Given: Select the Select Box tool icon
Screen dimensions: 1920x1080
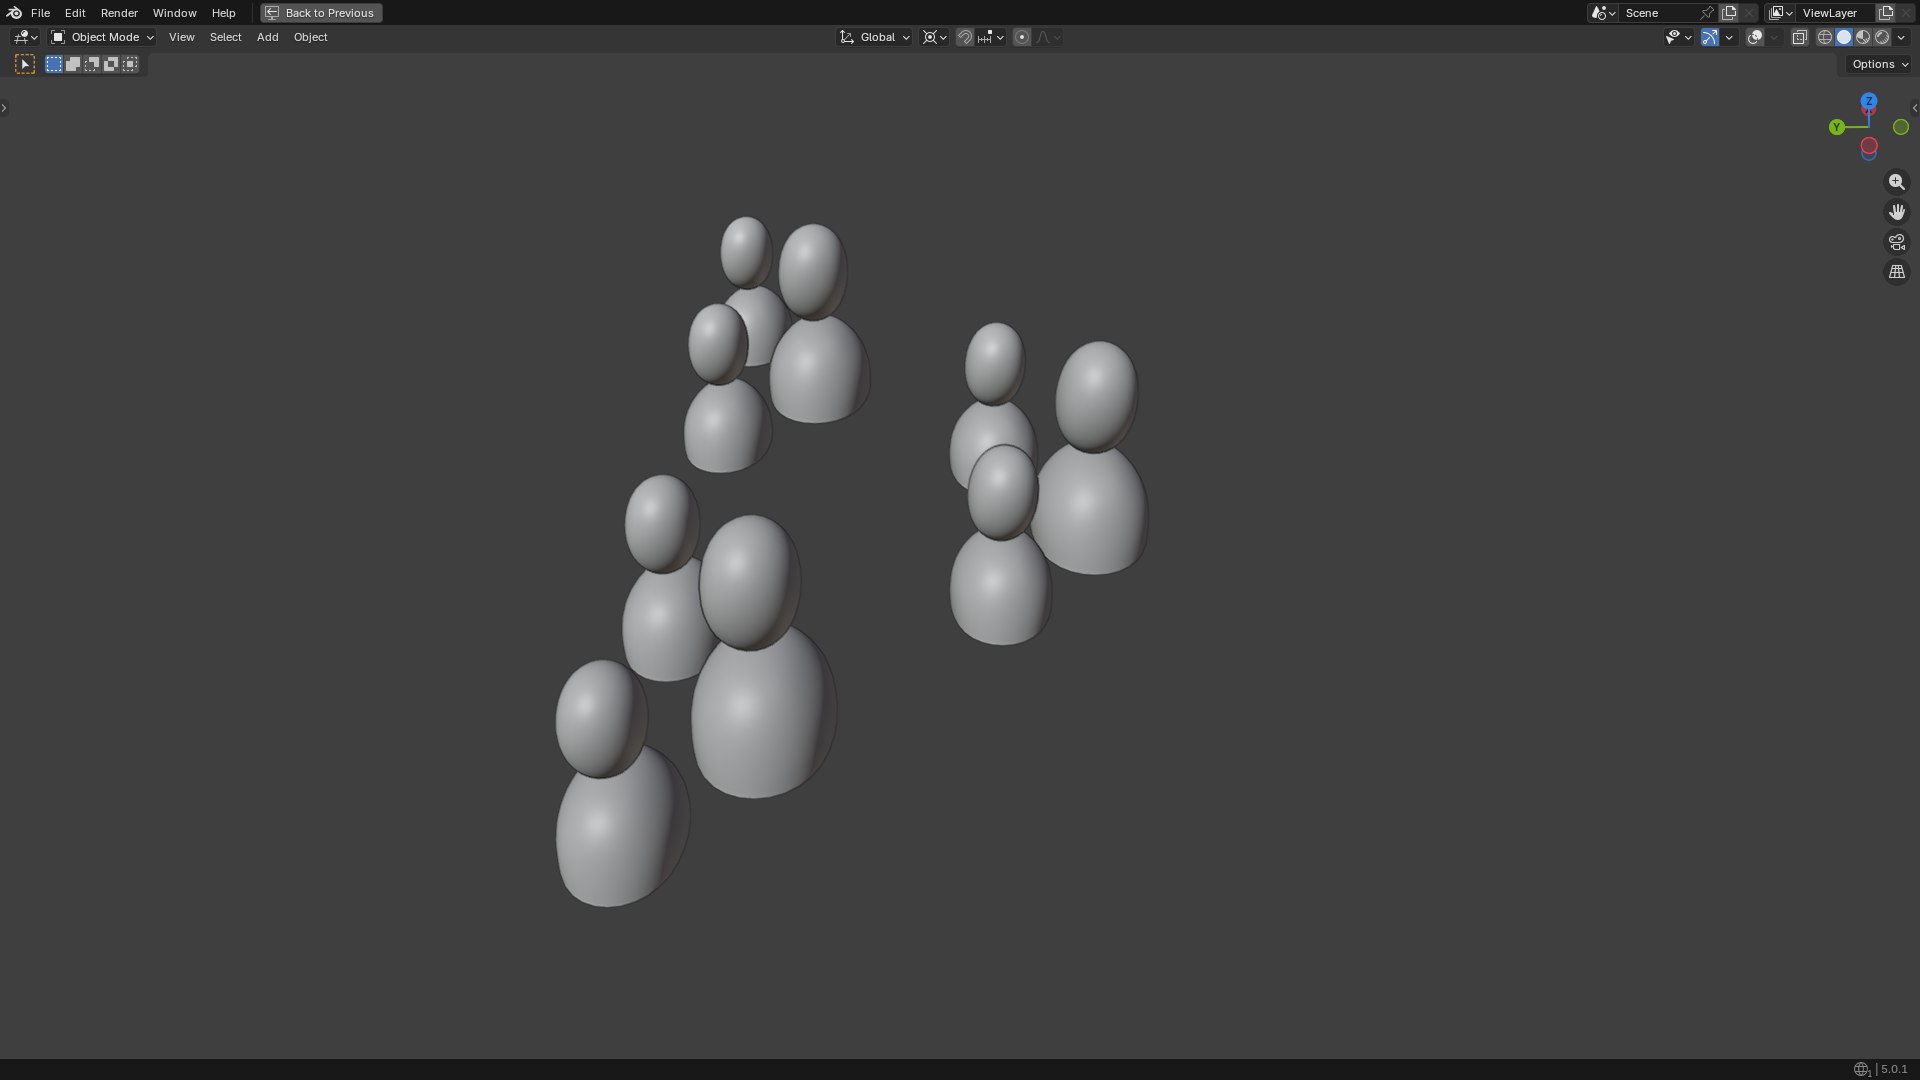Looking at the screenshot, I should [25, 64].
